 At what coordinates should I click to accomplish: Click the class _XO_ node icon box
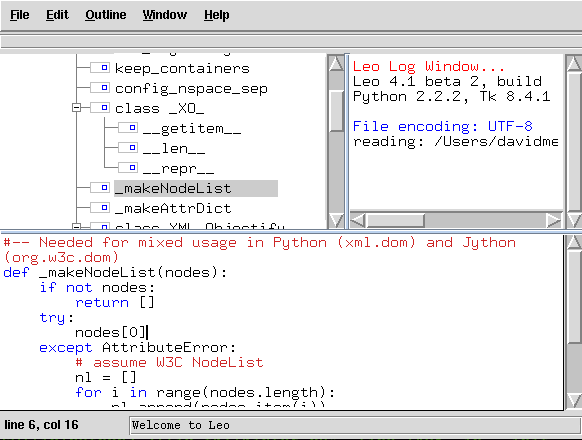(100, 108)
